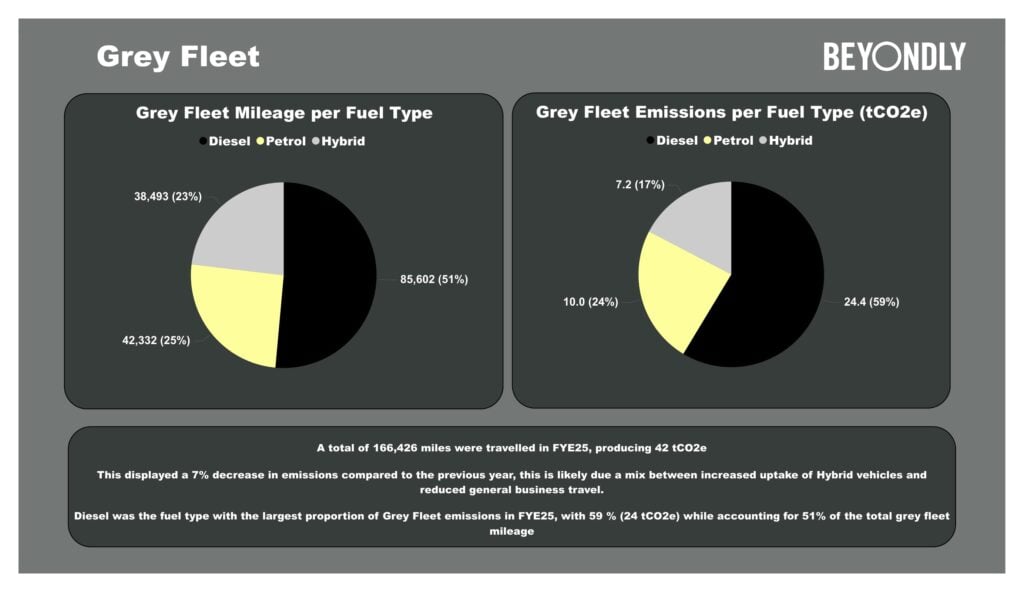This screenshot has height=592, width=1024.
Task: Click the Grey Fleet Mileage per Fuel Type title
Action: 284,113
